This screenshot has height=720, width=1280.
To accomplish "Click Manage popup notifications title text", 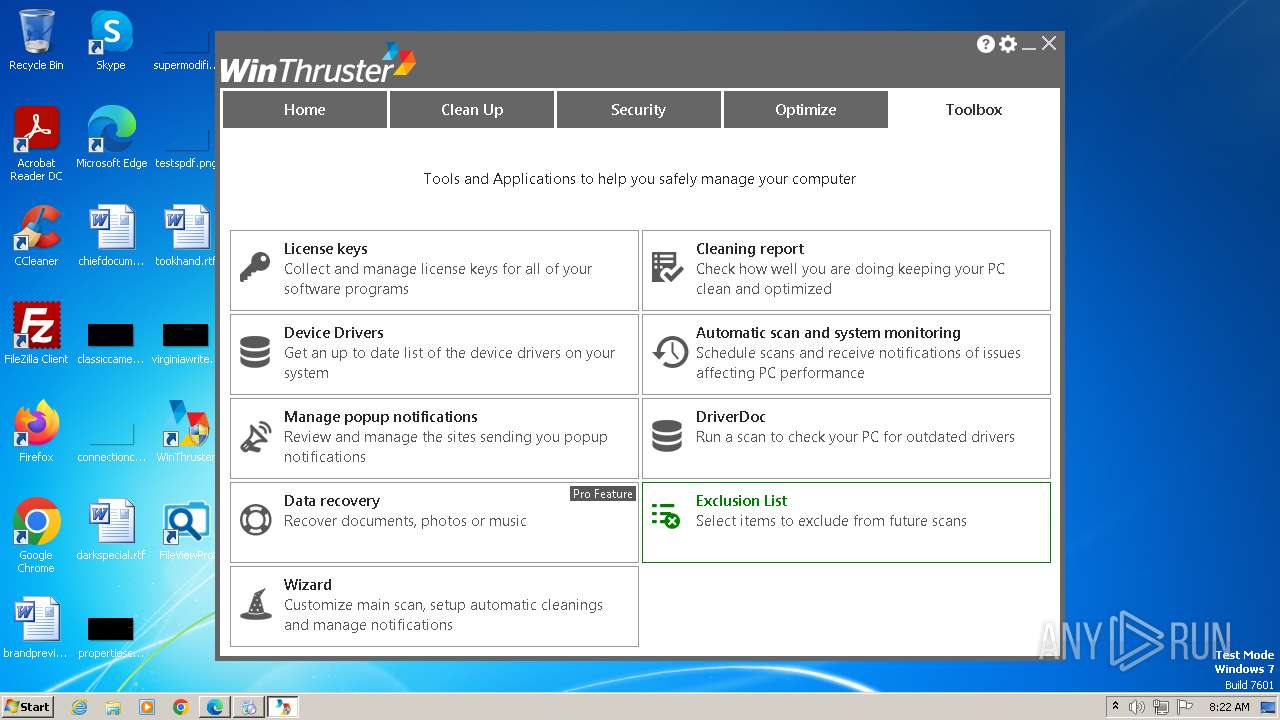I will [x=380, y=417].
